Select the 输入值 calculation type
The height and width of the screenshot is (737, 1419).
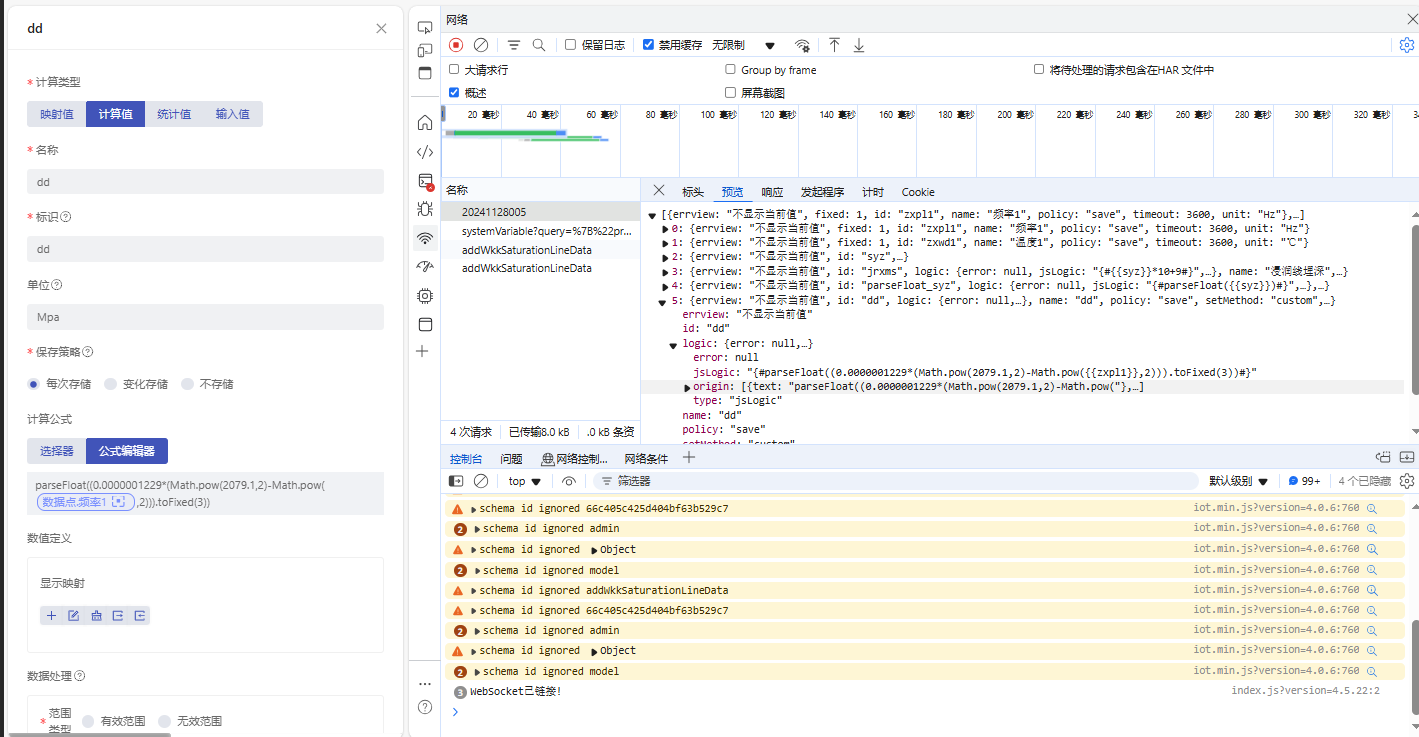pos(233,114)
